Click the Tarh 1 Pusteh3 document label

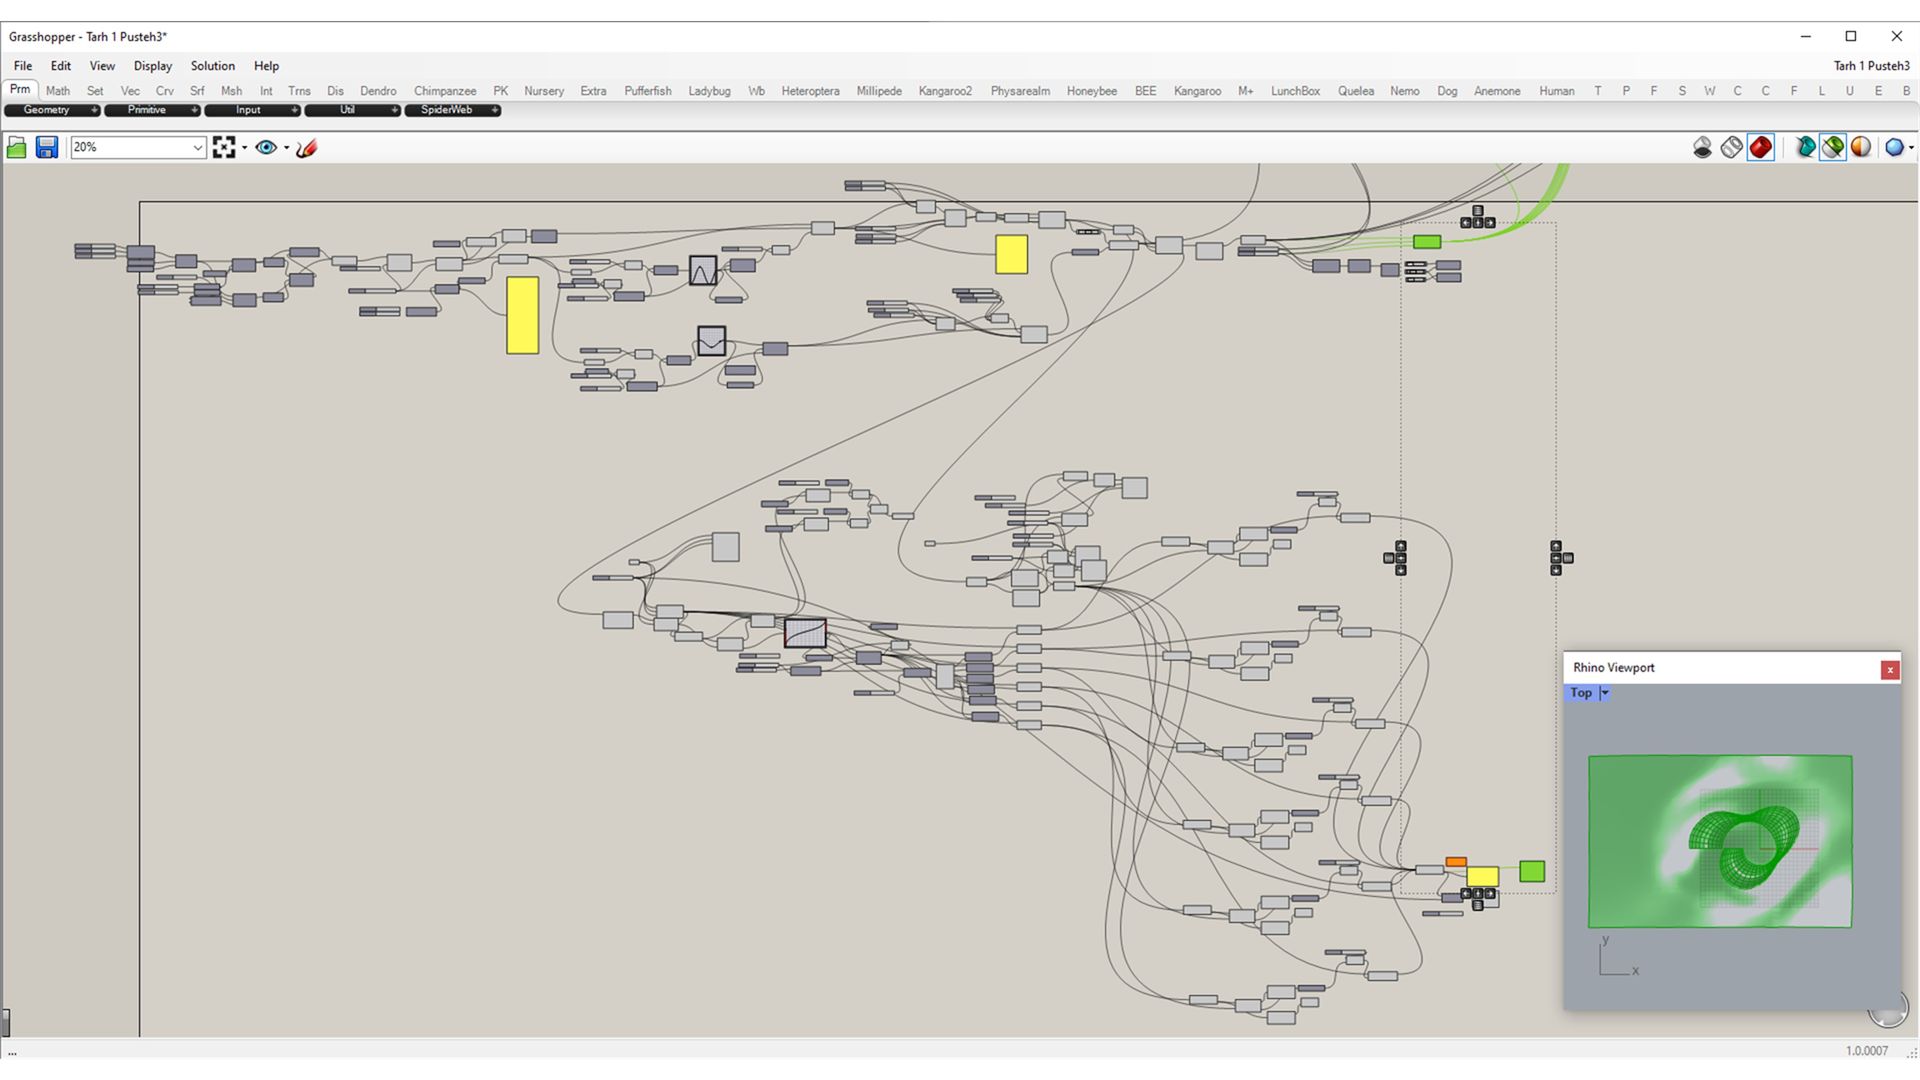point(1871,66)
